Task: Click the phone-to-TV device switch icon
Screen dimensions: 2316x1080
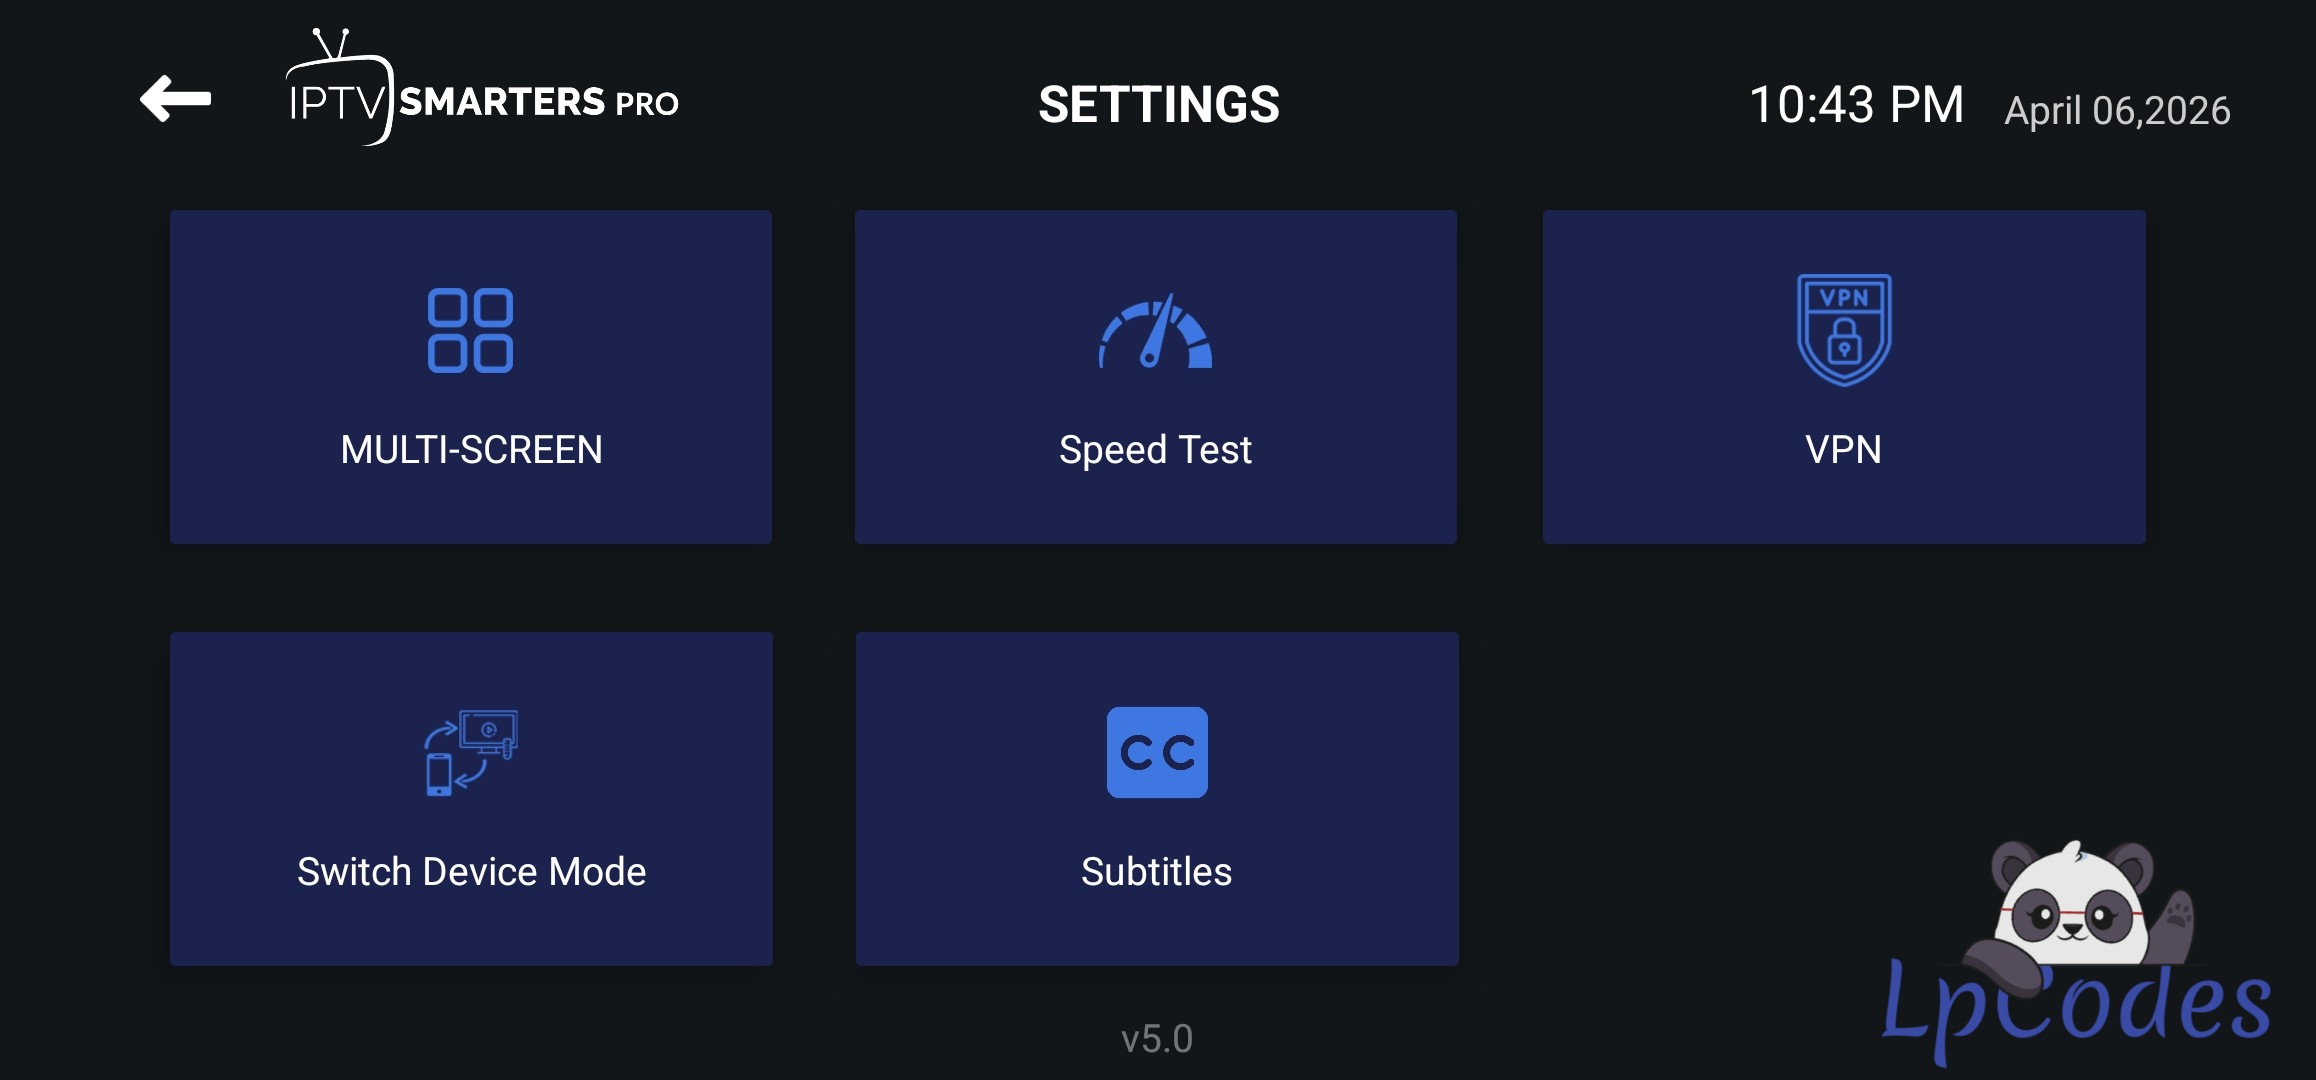Action: click(x=470, y=753)
